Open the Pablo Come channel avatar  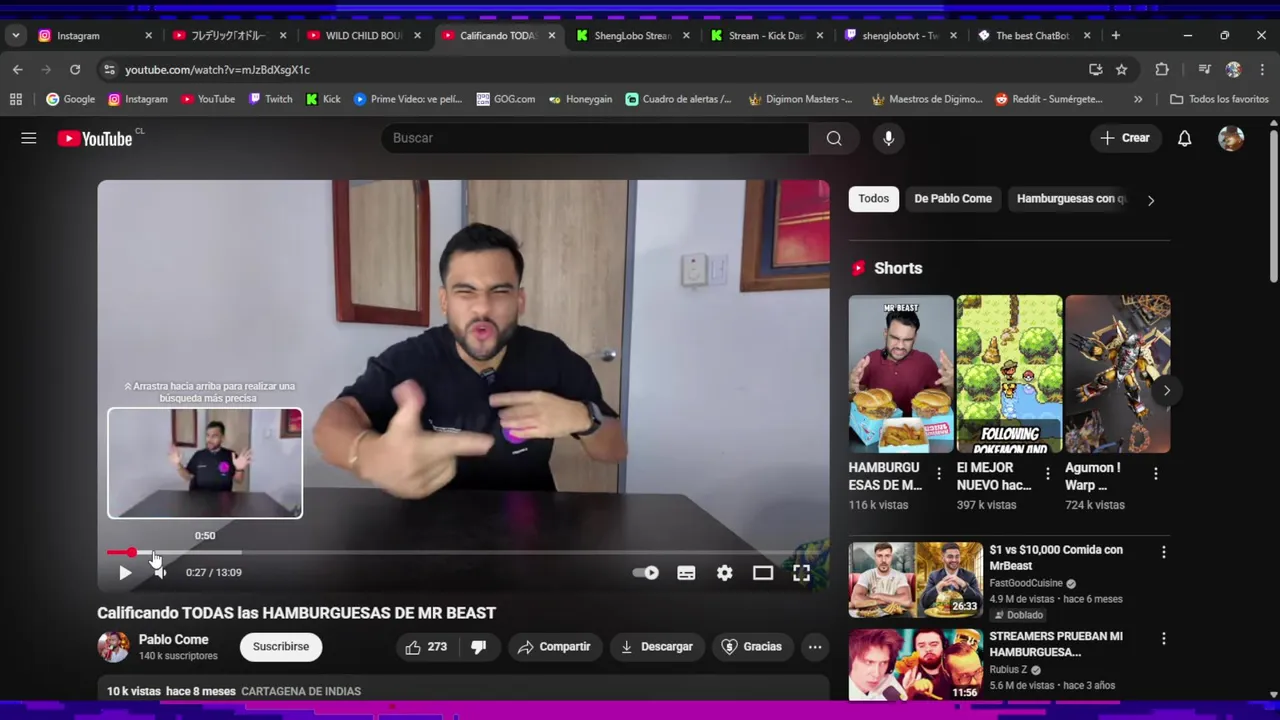[113, 647]
